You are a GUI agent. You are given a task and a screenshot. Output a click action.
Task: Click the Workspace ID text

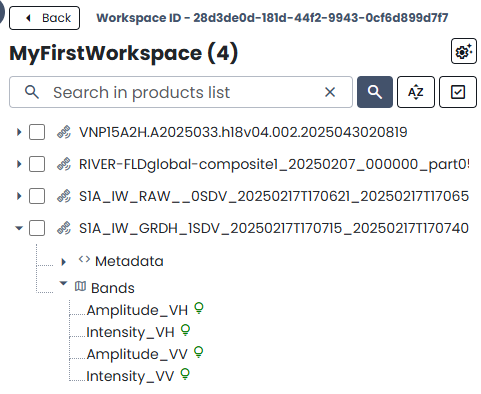point(272,18)
